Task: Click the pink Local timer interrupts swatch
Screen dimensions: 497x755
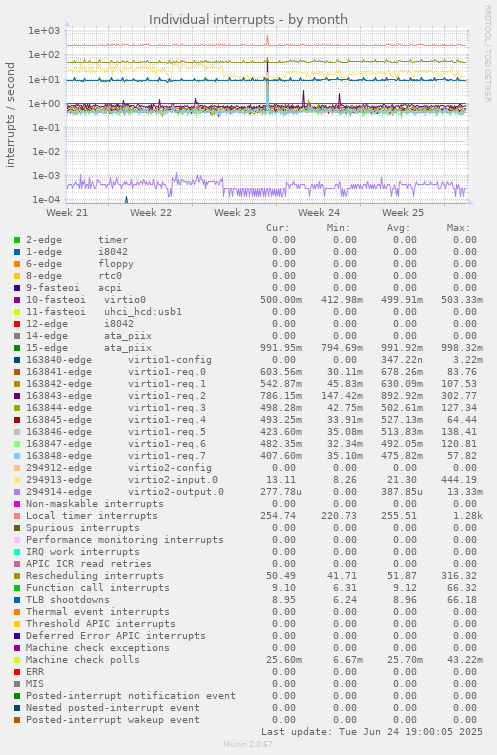Action: pyautogui.click(x=17, y=516)
